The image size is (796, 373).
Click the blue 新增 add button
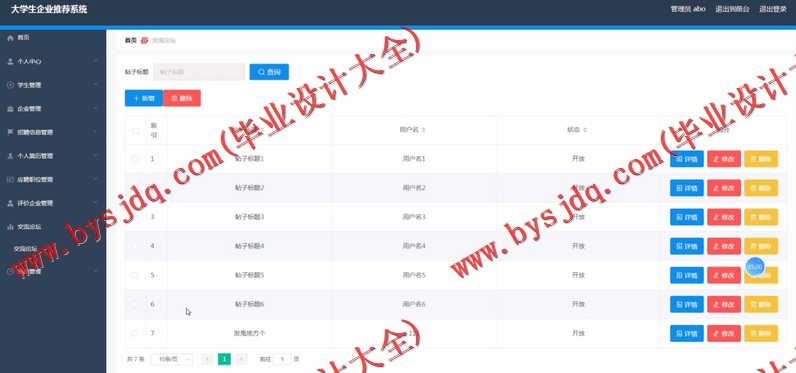[144, 98]
